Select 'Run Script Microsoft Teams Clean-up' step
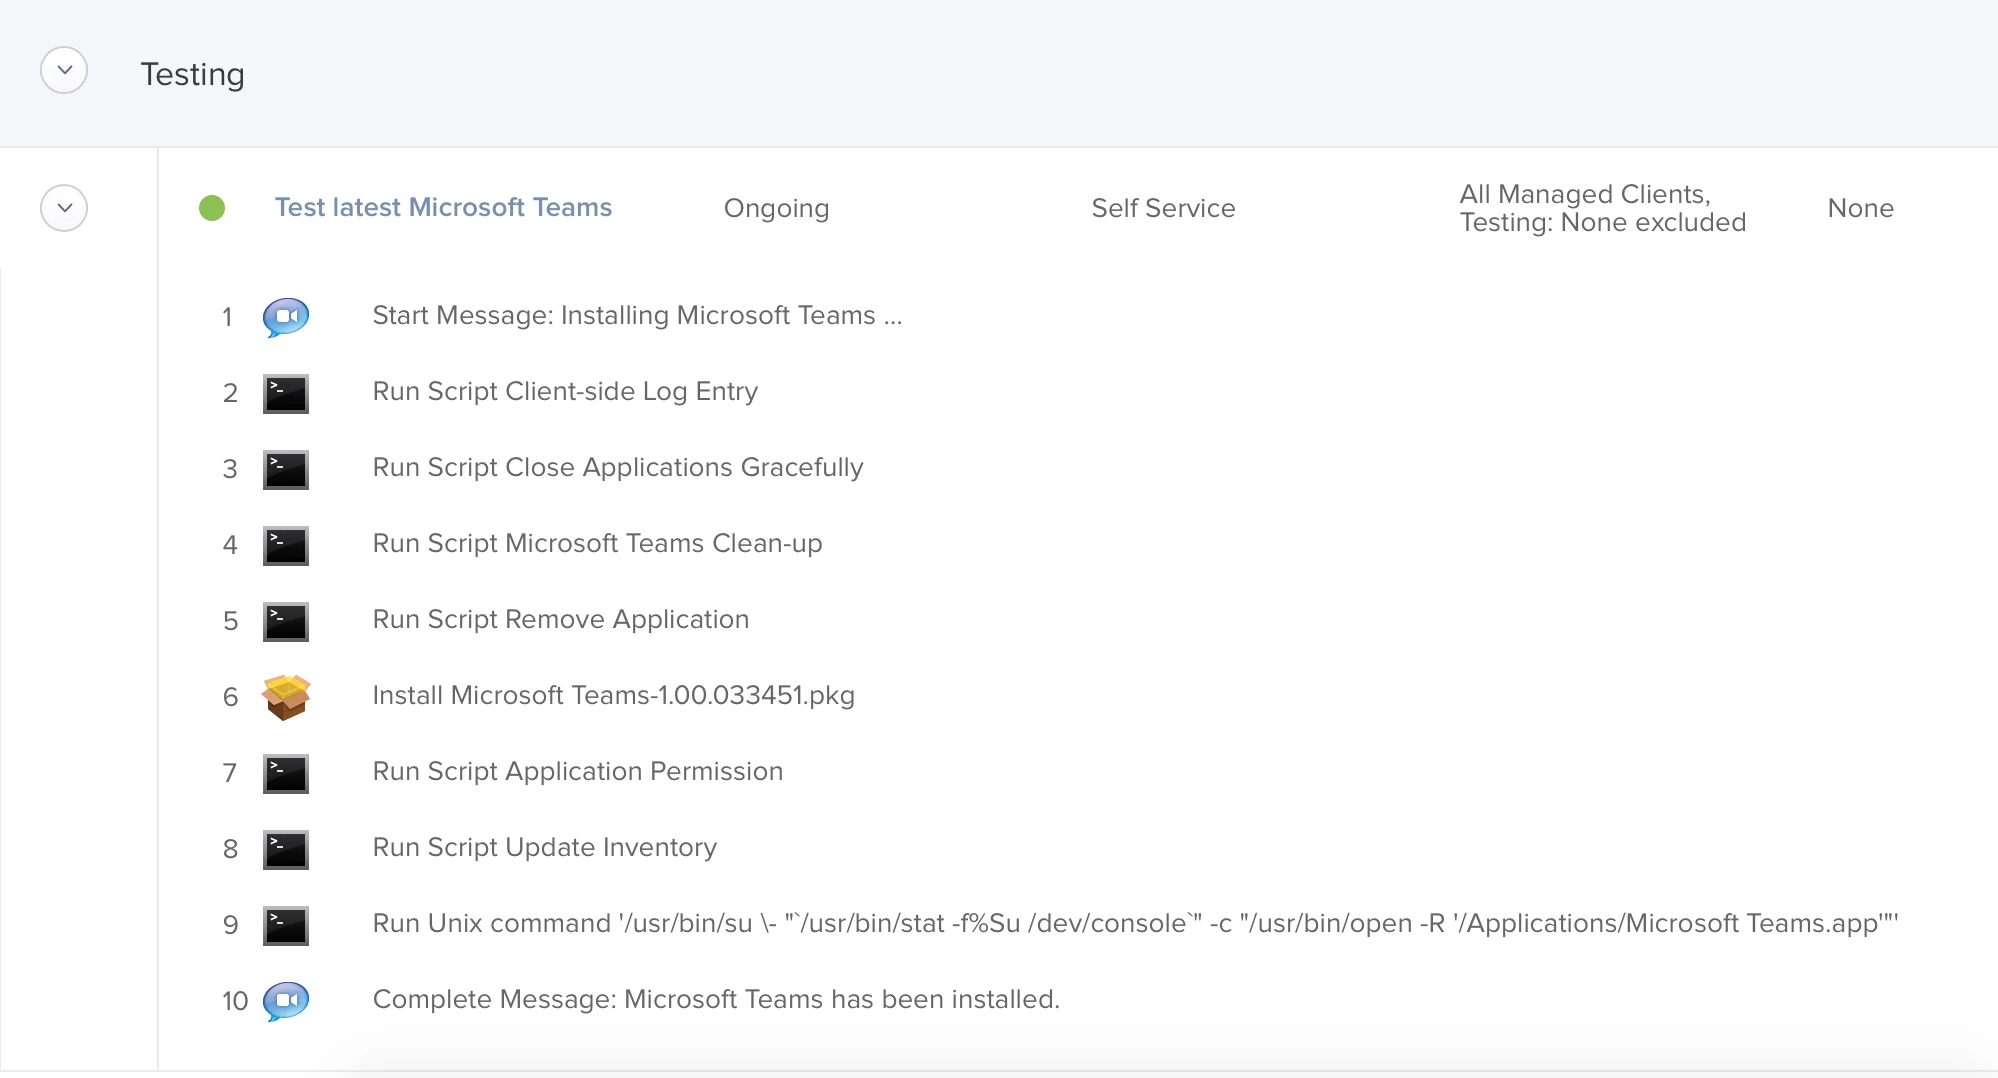Image resolution: width=1998 pixels, height=1078 pixels. [x=597, y=543]
